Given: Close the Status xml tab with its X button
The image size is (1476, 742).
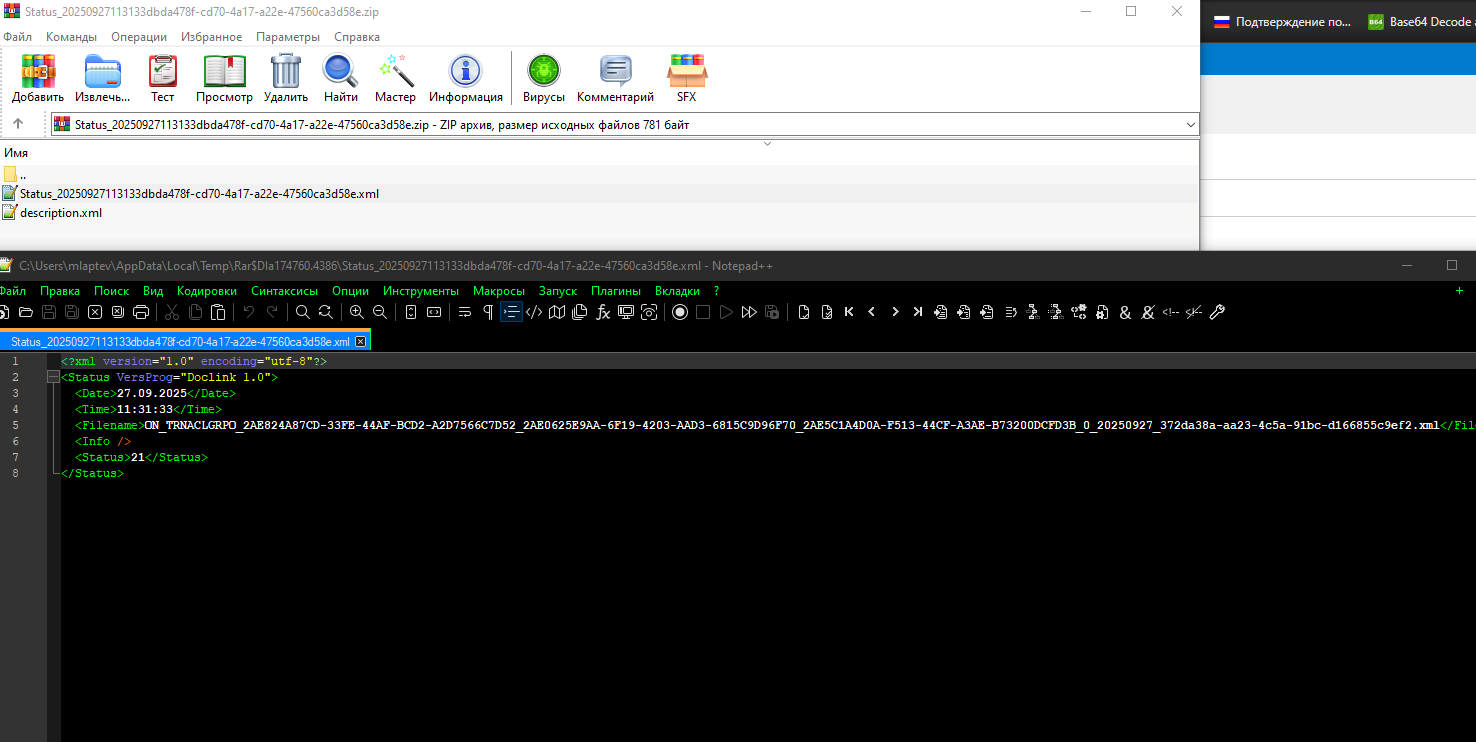Looking at the screenshot, I should [x=361, y=341].
